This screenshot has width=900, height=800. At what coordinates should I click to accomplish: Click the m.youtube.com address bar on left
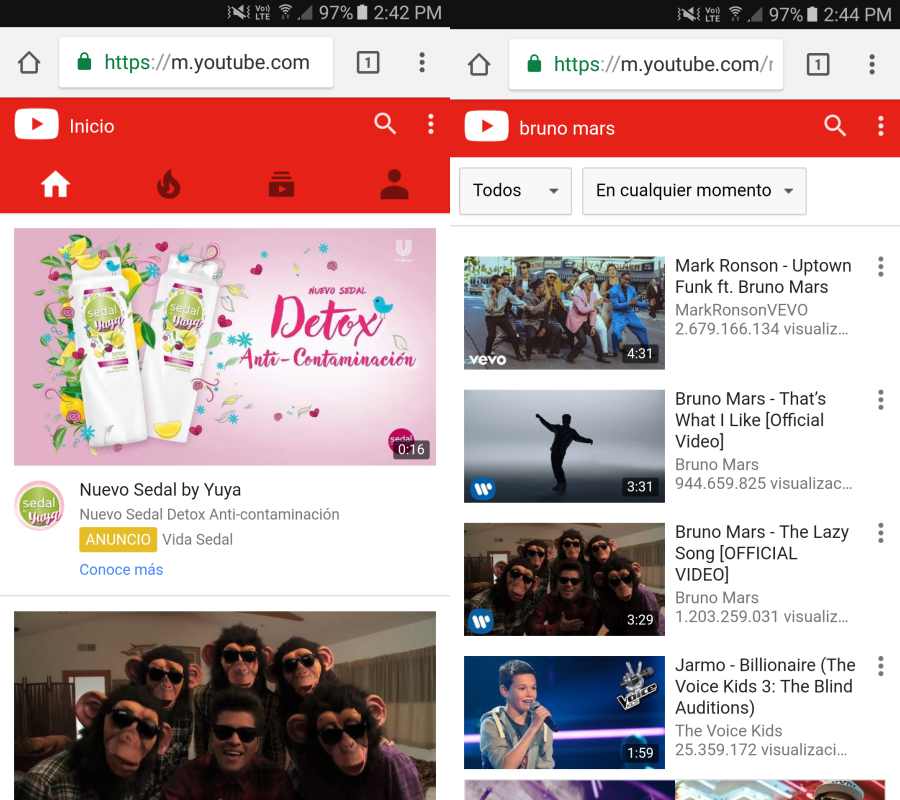[196, 63]
